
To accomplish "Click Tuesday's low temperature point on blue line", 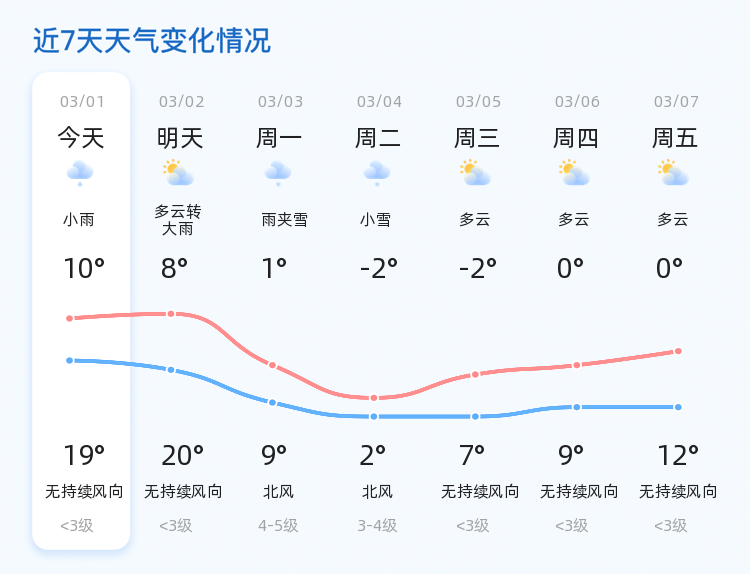I will (374, 416).
